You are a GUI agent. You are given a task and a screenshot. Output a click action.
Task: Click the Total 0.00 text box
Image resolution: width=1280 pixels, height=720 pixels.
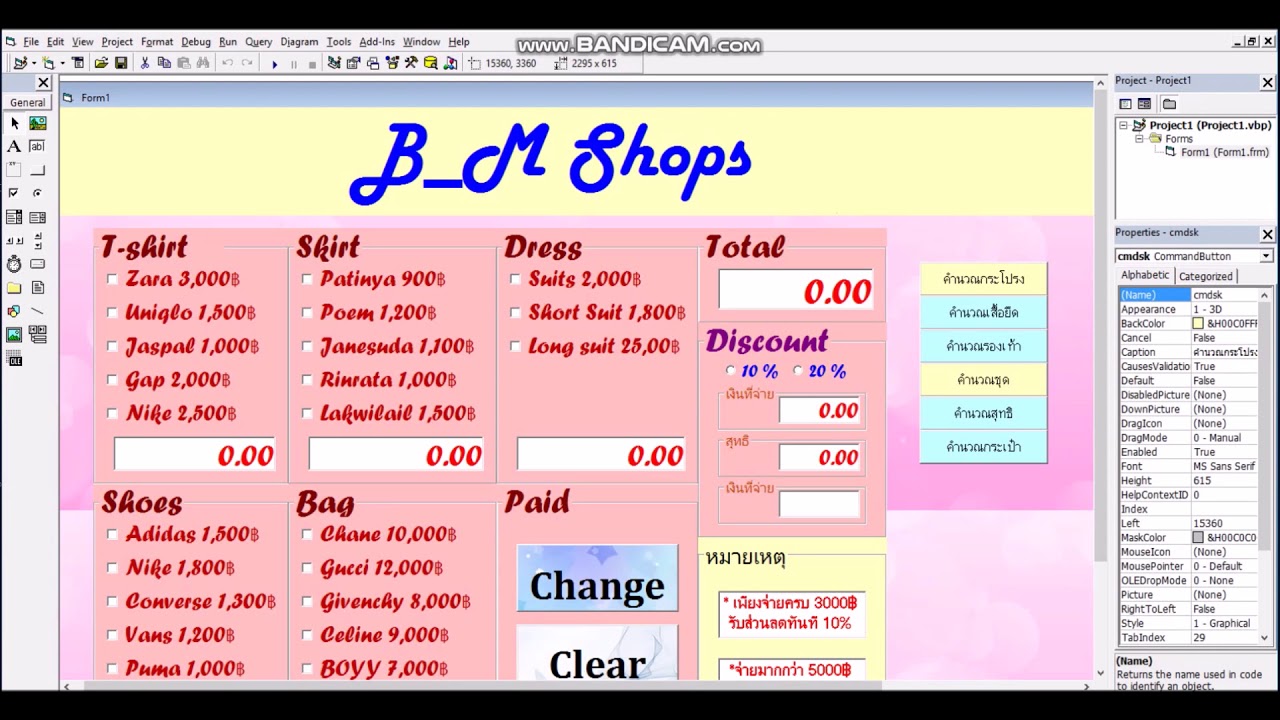(x=796, y=291)
